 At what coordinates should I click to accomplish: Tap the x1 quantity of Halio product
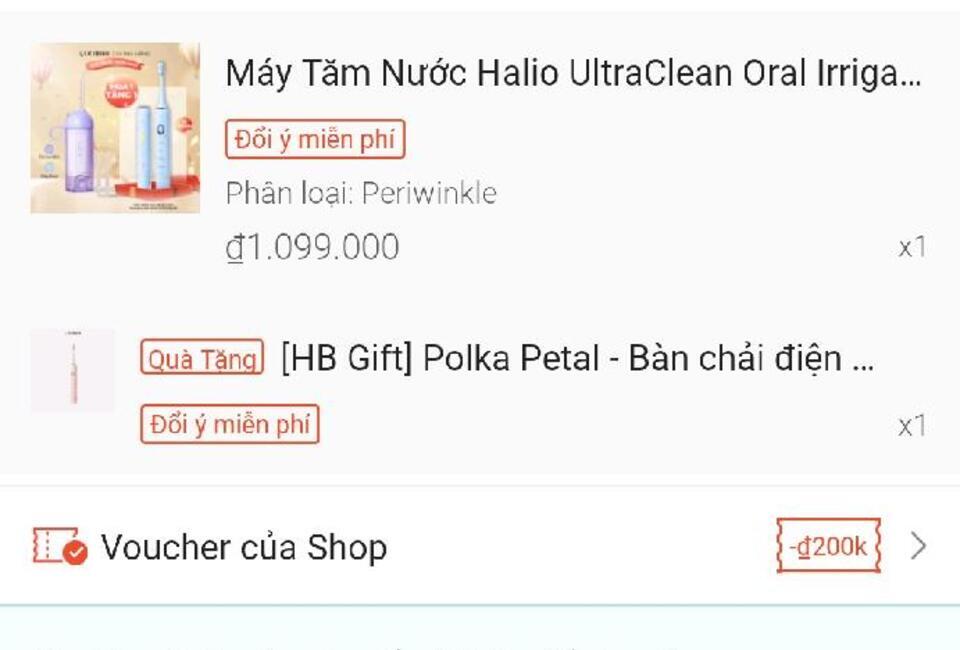click(x=912, y=248)
